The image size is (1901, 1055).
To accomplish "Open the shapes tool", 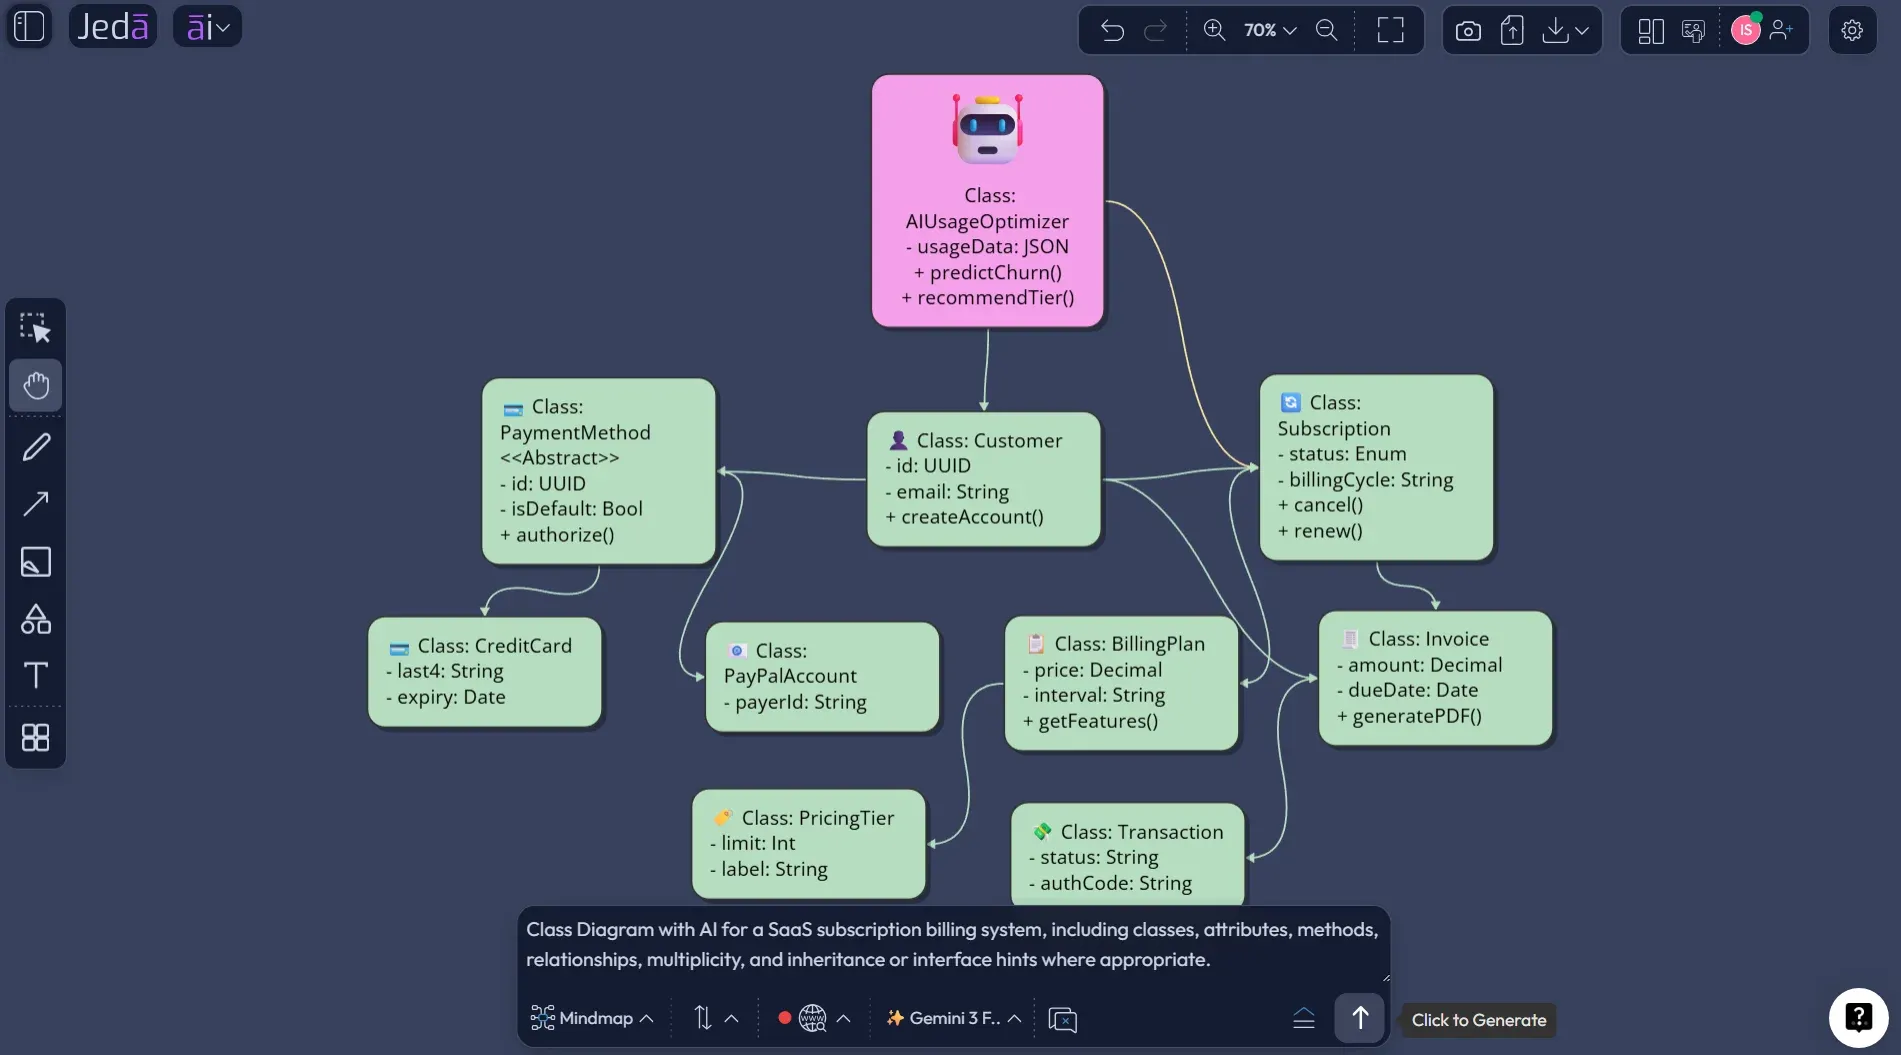I will pos(36,619).
